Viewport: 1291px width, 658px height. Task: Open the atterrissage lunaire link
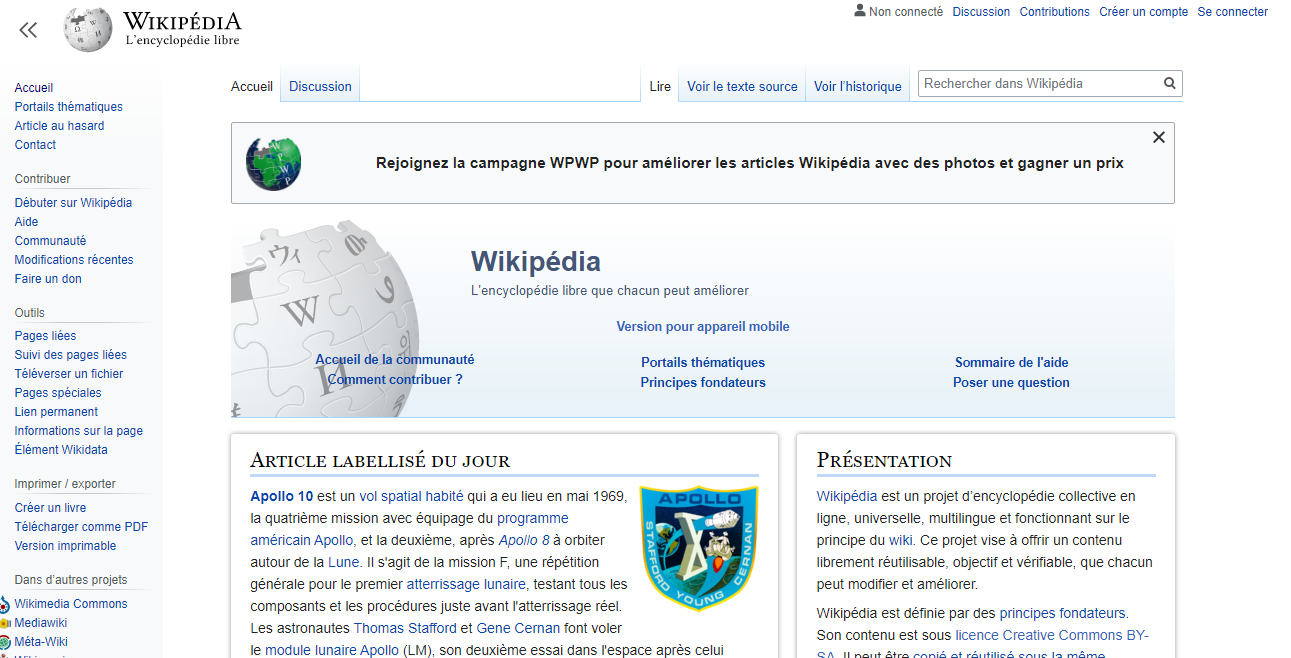click(x=466, y=584)
